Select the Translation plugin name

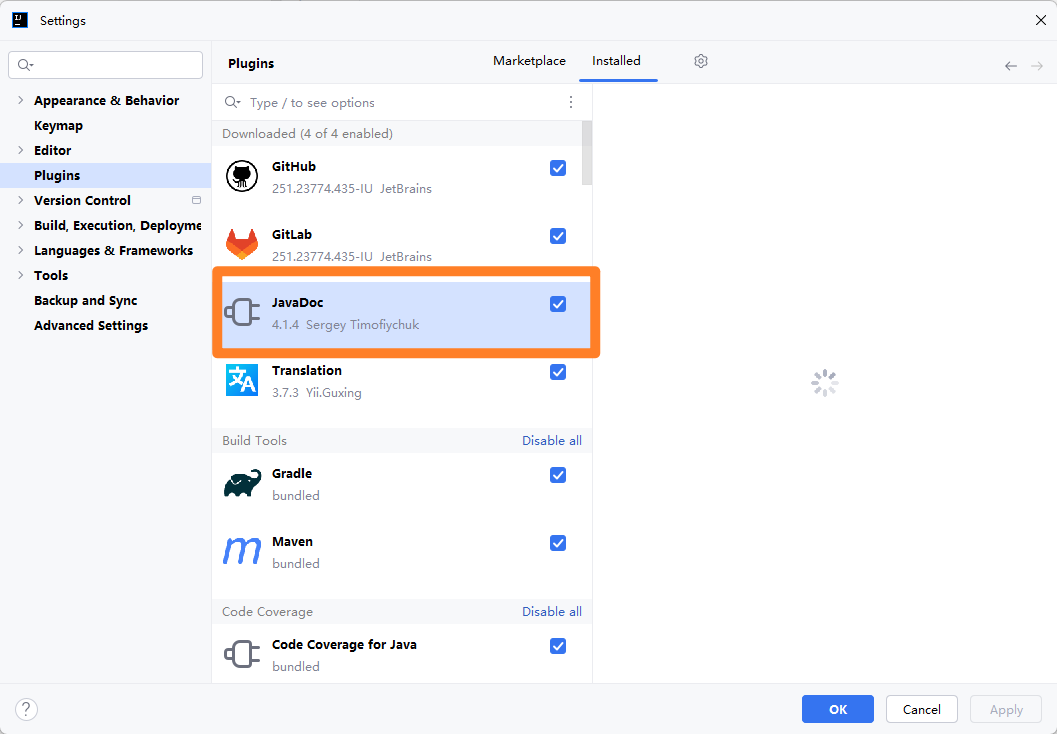pos(307,371)
